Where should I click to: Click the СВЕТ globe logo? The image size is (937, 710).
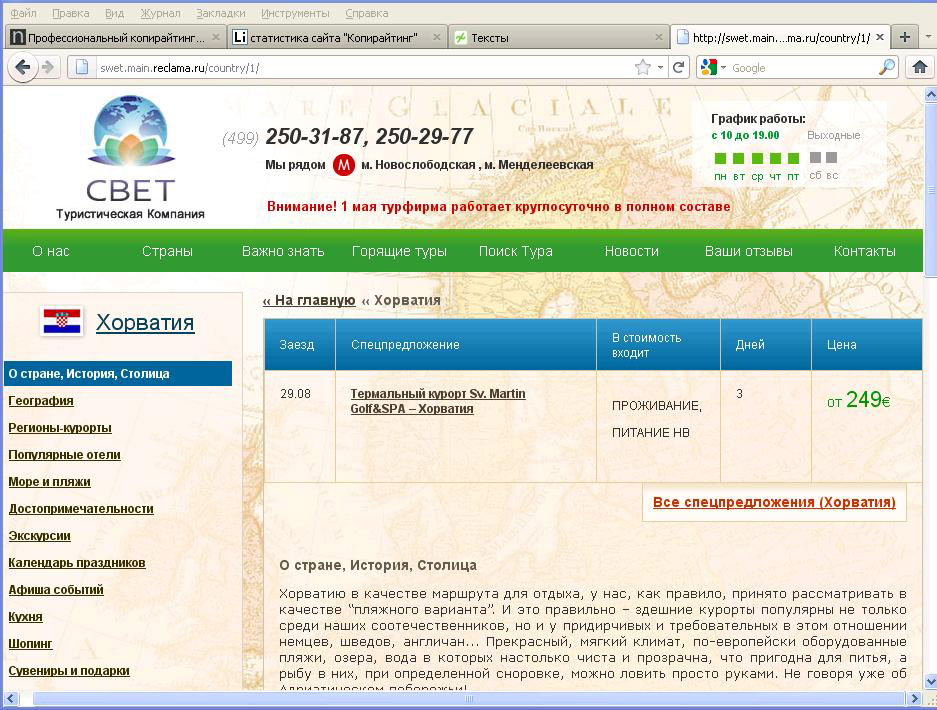point(131,130)
